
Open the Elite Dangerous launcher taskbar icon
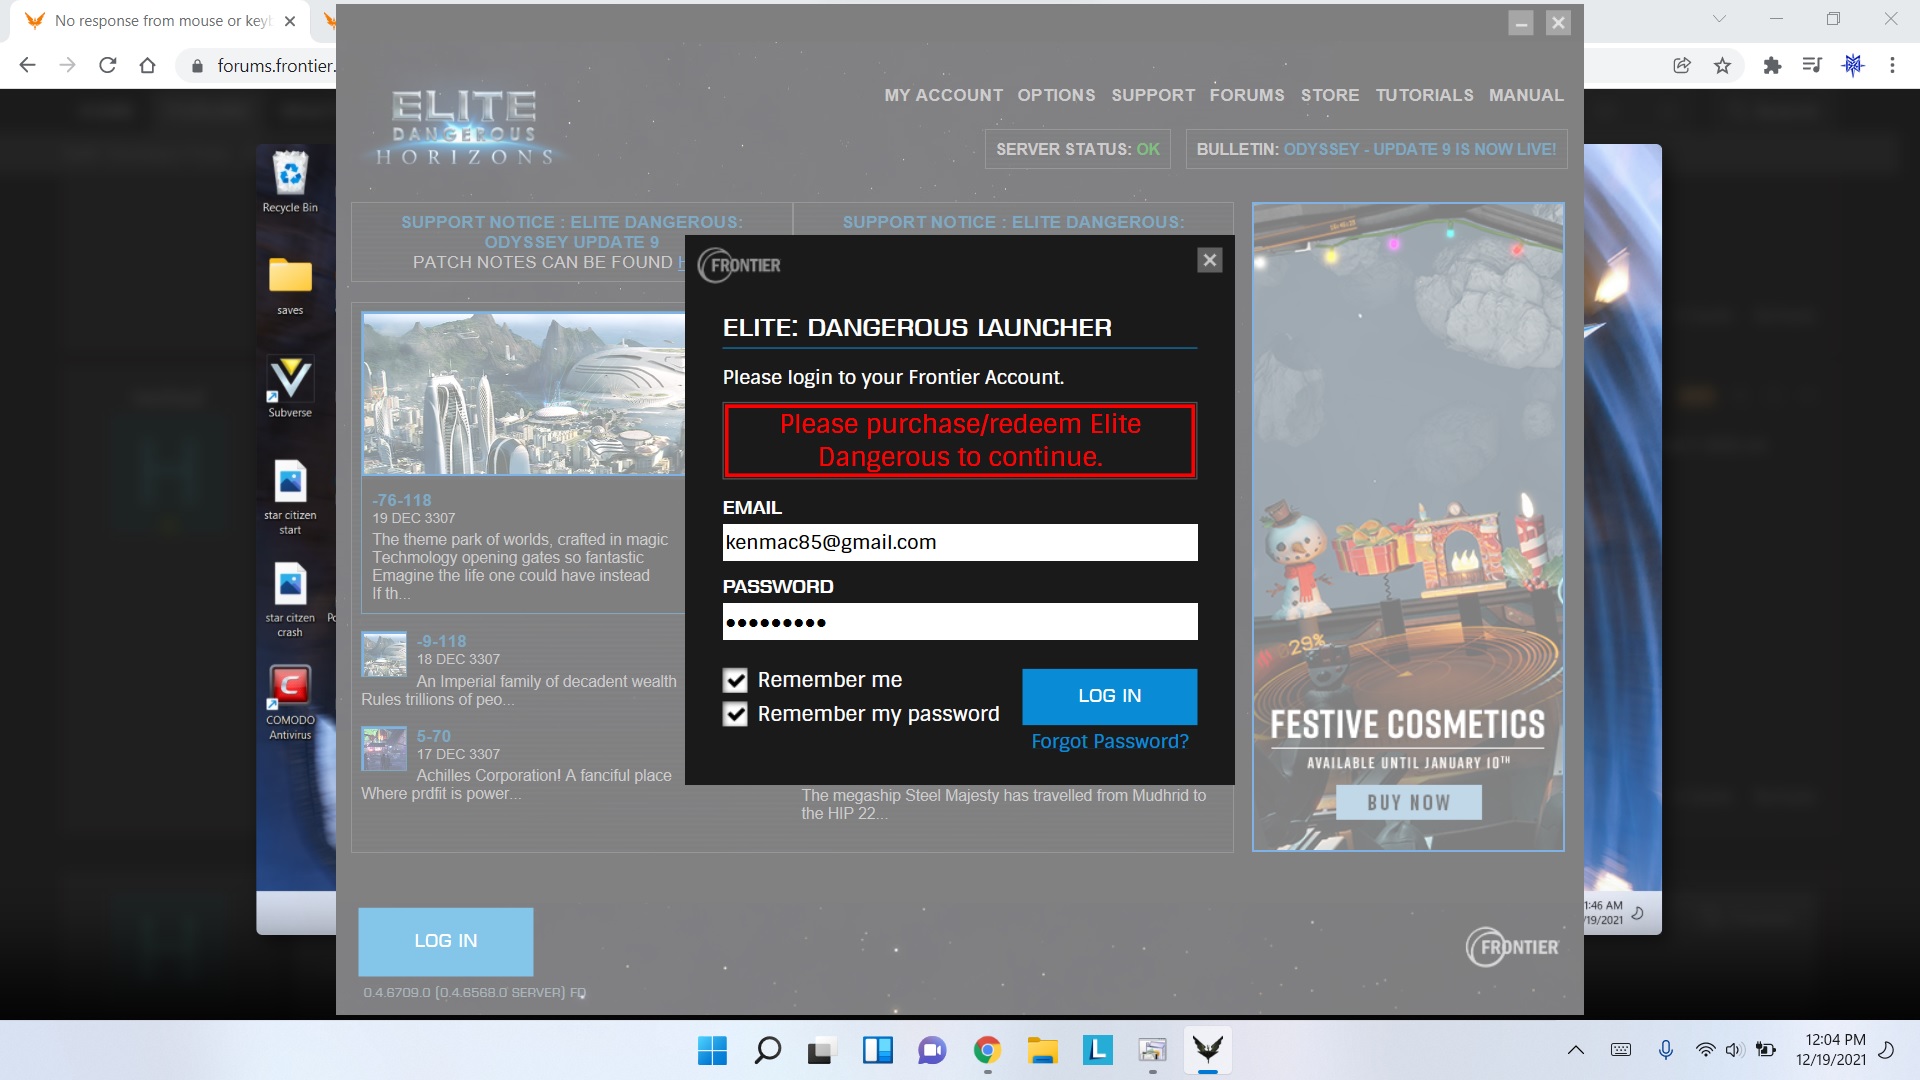click(x=1208, y=1050)
